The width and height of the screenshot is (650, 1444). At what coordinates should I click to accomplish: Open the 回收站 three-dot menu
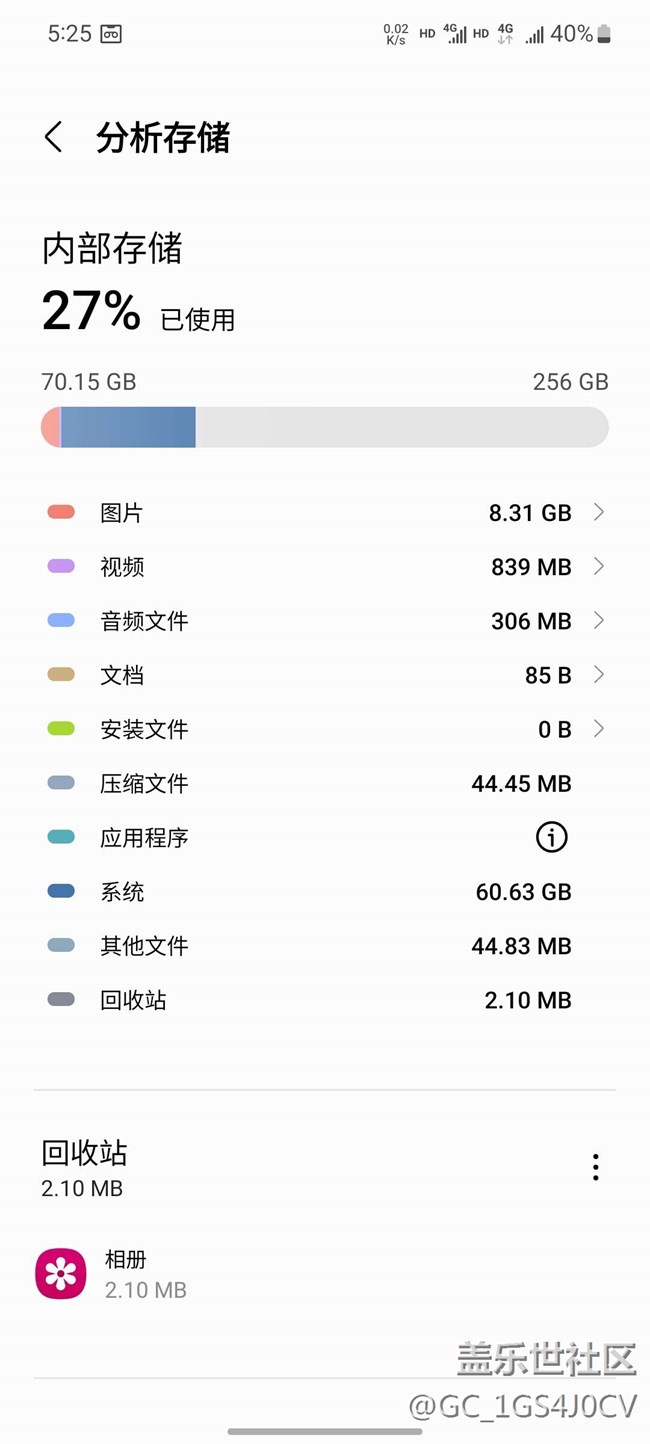(595, 1167)
